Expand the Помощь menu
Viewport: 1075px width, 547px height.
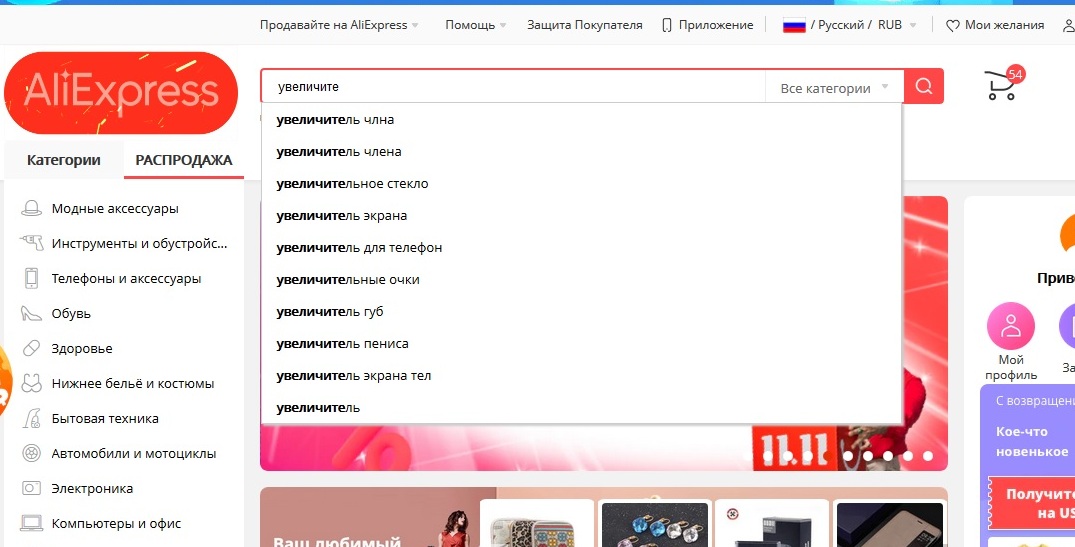[x=476, y=25]
